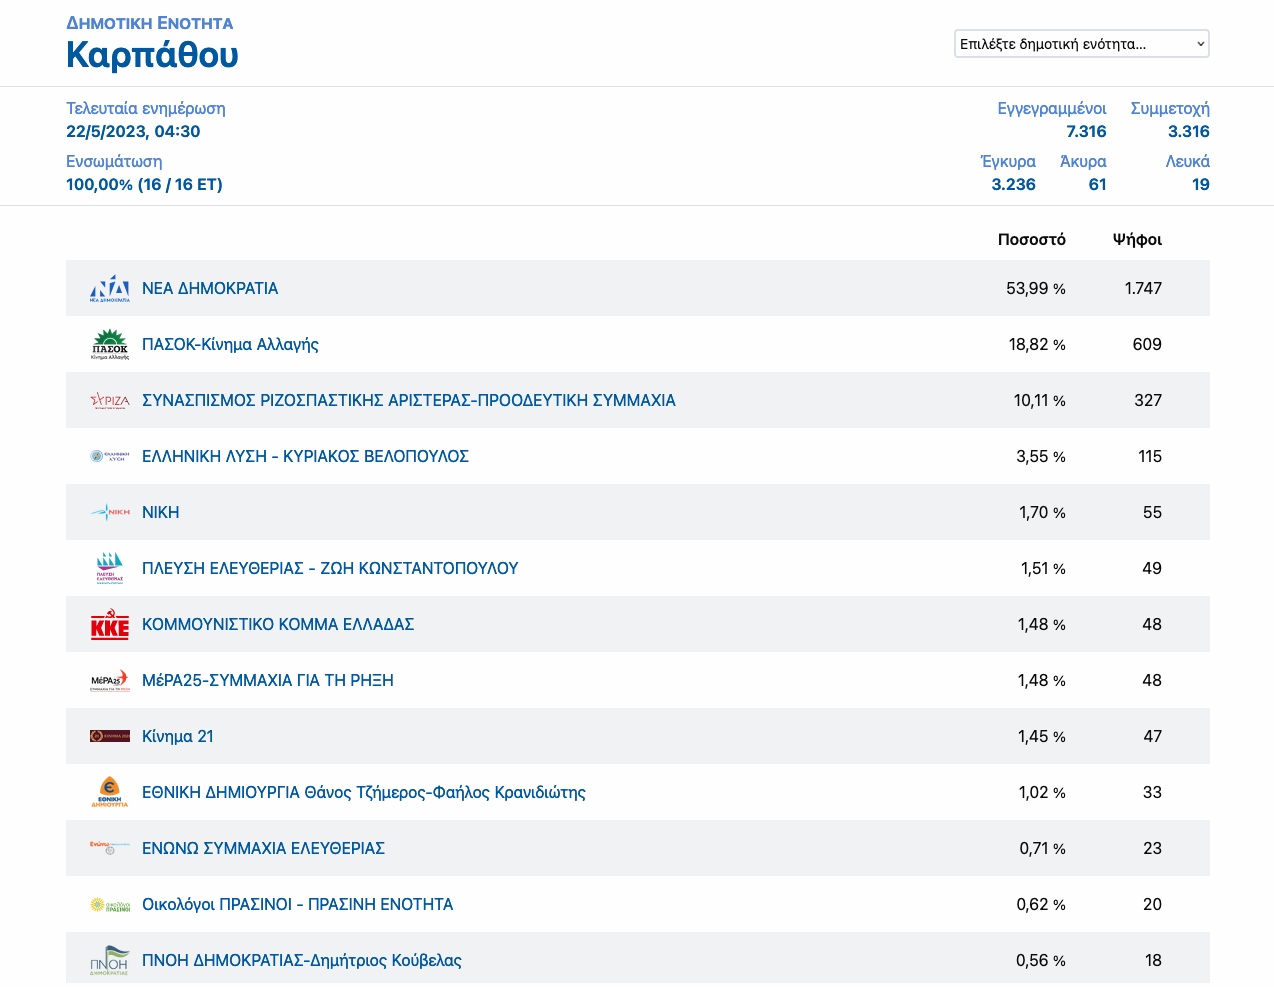The height and width of the screenshot is (987, 1274).
Task: Click the ΝΙΚΗ party logo
Action: [x=110, y=512]
